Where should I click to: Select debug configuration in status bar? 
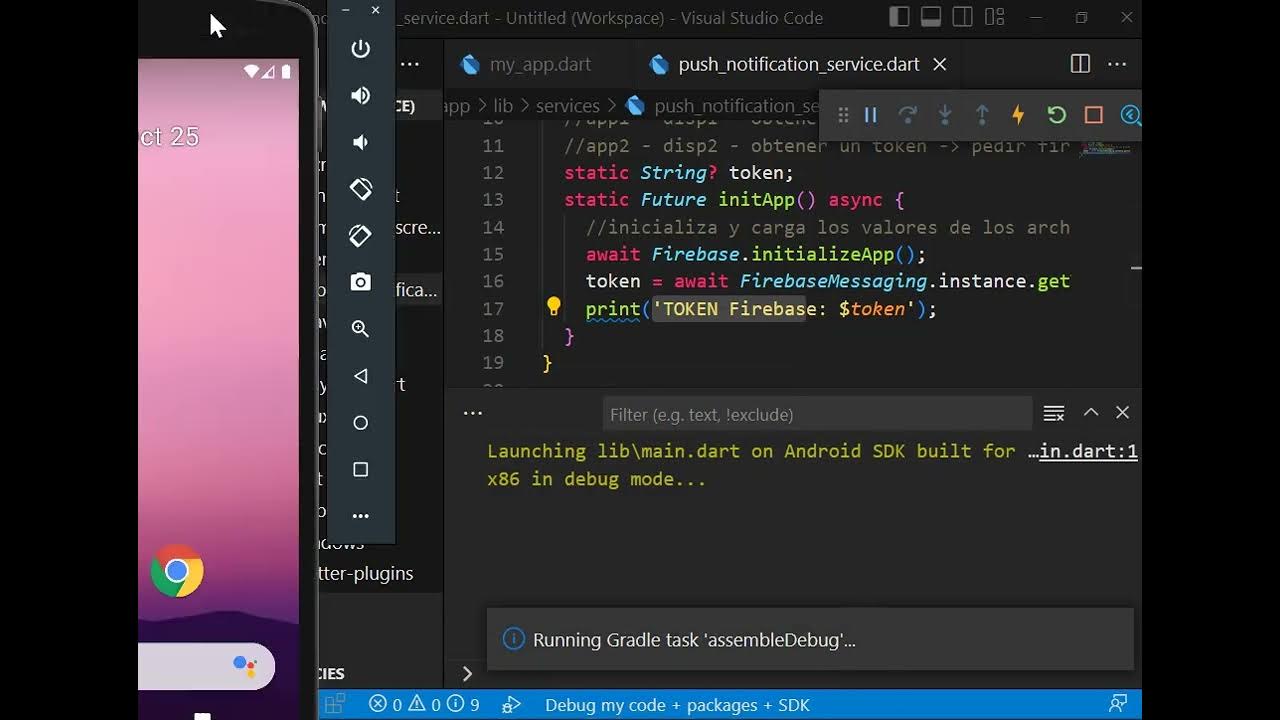(x=677, y=705)
